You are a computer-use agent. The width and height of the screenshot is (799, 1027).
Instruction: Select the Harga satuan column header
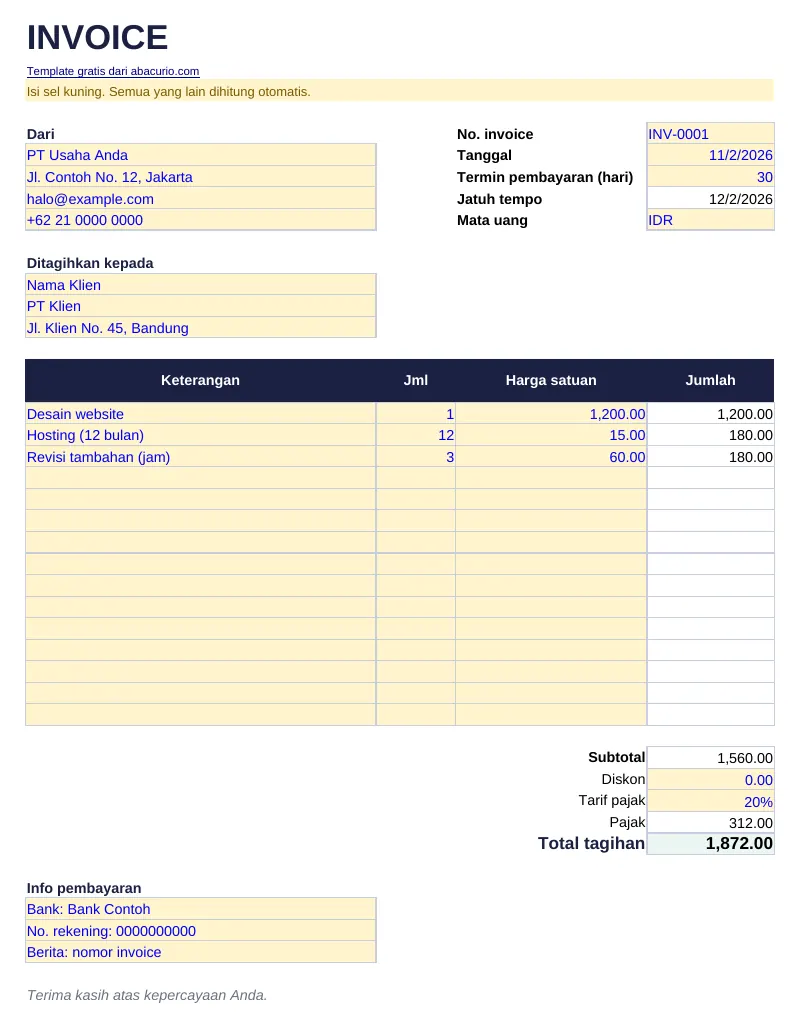click(x=551, y=380)
